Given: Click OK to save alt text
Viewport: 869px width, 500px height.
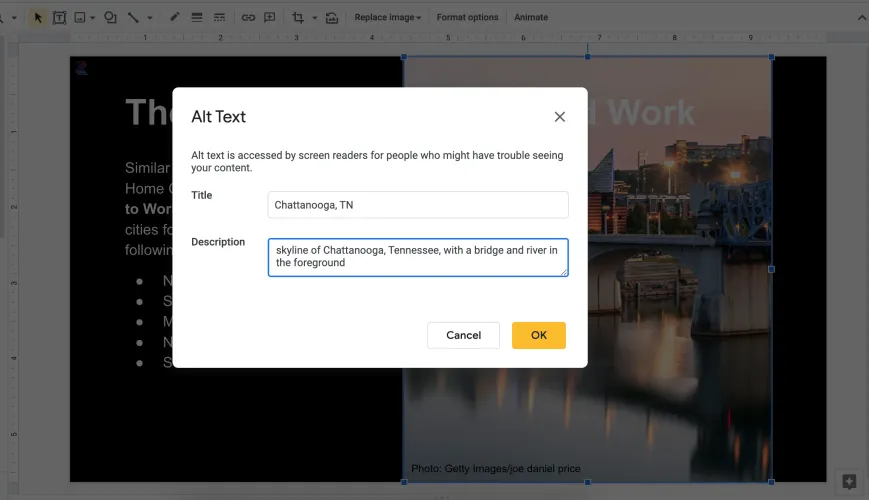Looking at the screenshot, I should pyautogui.click(x=538, y=335).
